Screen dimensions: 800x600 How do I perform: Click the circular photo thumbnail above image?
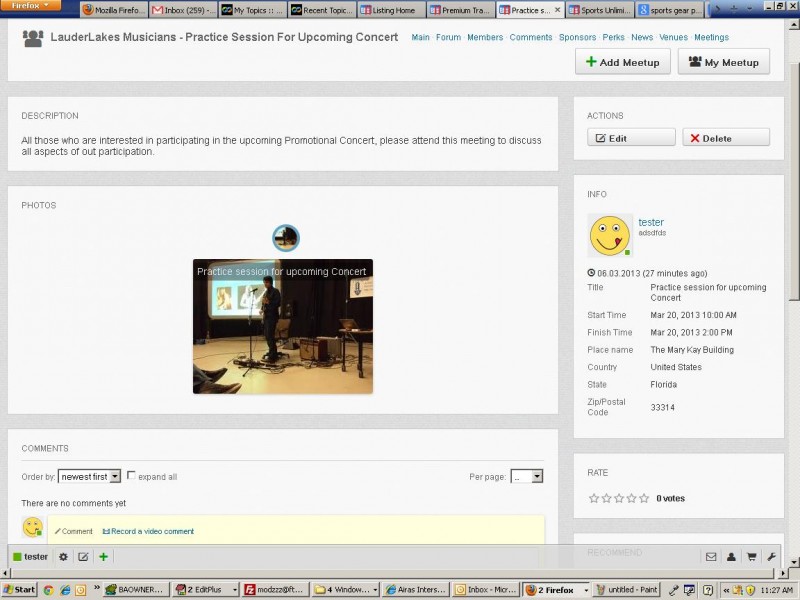click(286, 238)
